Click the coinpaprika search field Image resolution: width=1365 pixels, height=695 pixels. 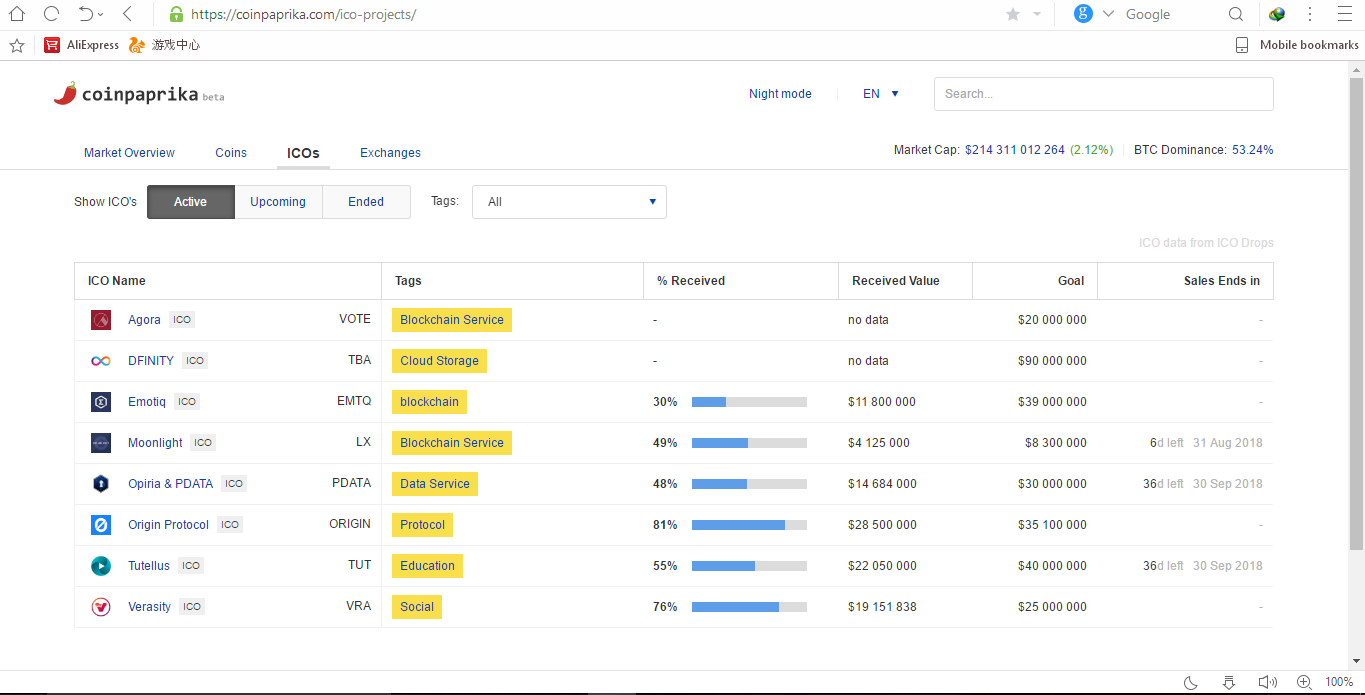pos(1103,94)
